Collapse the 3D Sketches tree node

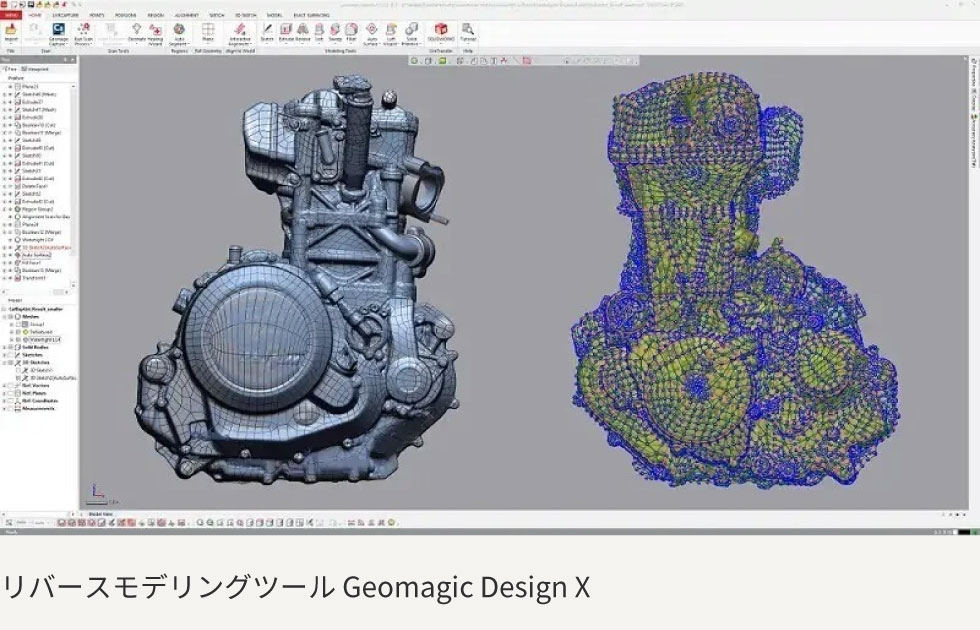4,362
